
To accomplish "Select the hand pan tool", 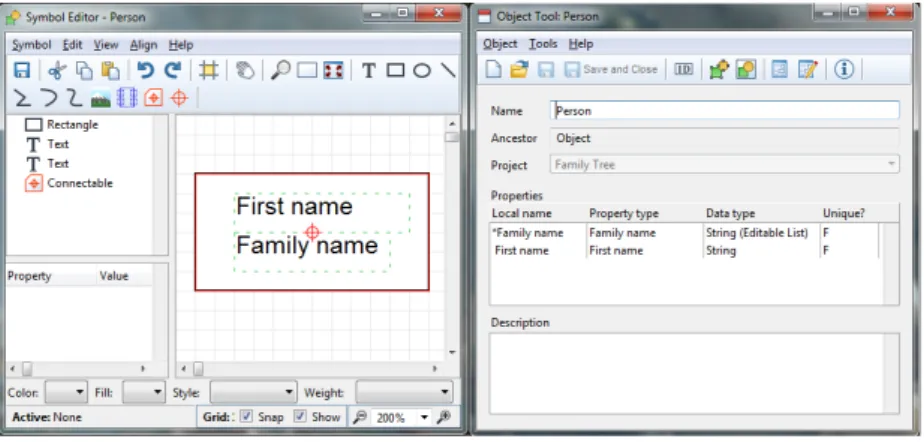I will pyautogui.click(x=245, y=71).
